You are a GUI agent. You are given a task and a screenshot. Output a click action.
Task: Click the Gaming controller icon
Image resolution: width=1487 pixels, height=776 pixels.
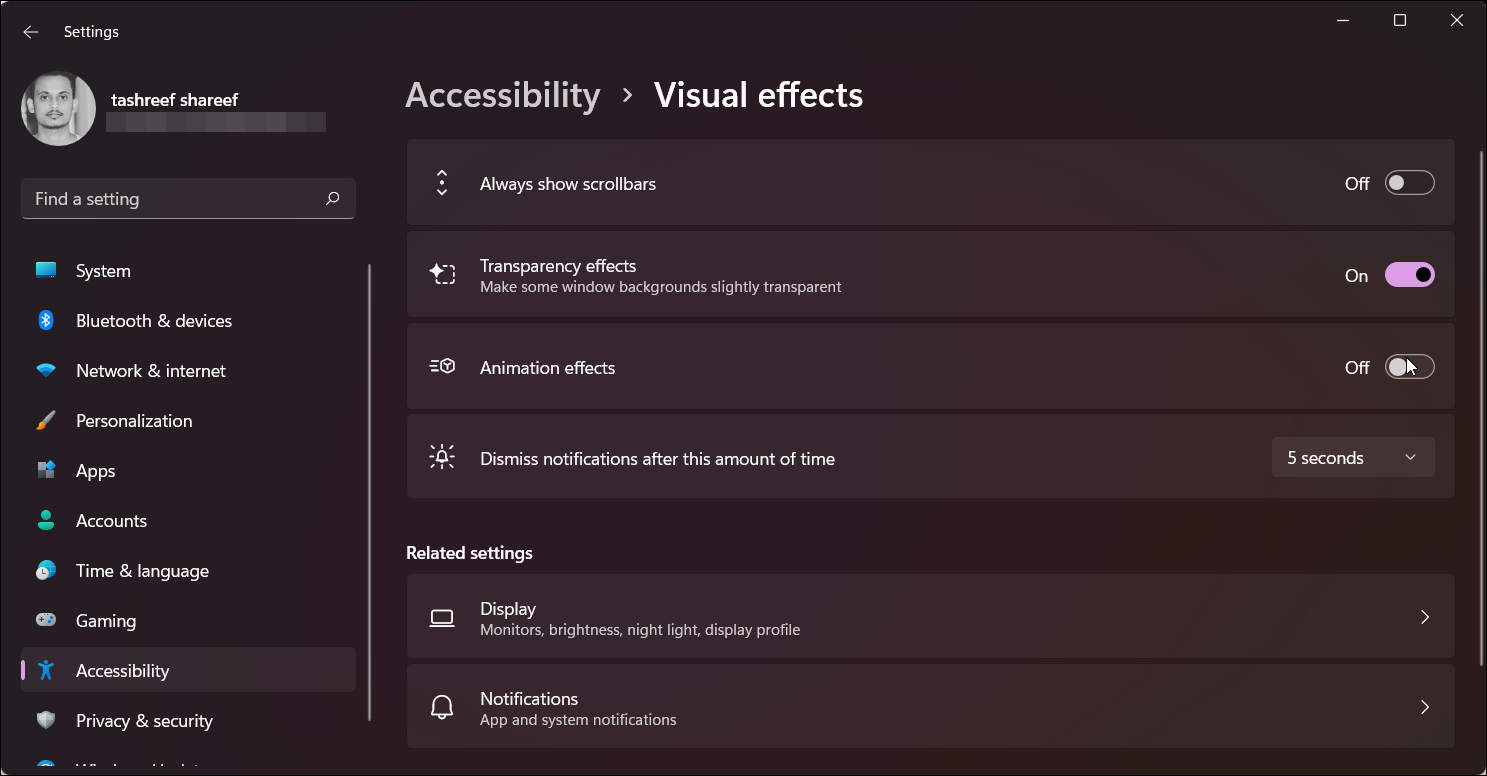[x=46, y=620]
